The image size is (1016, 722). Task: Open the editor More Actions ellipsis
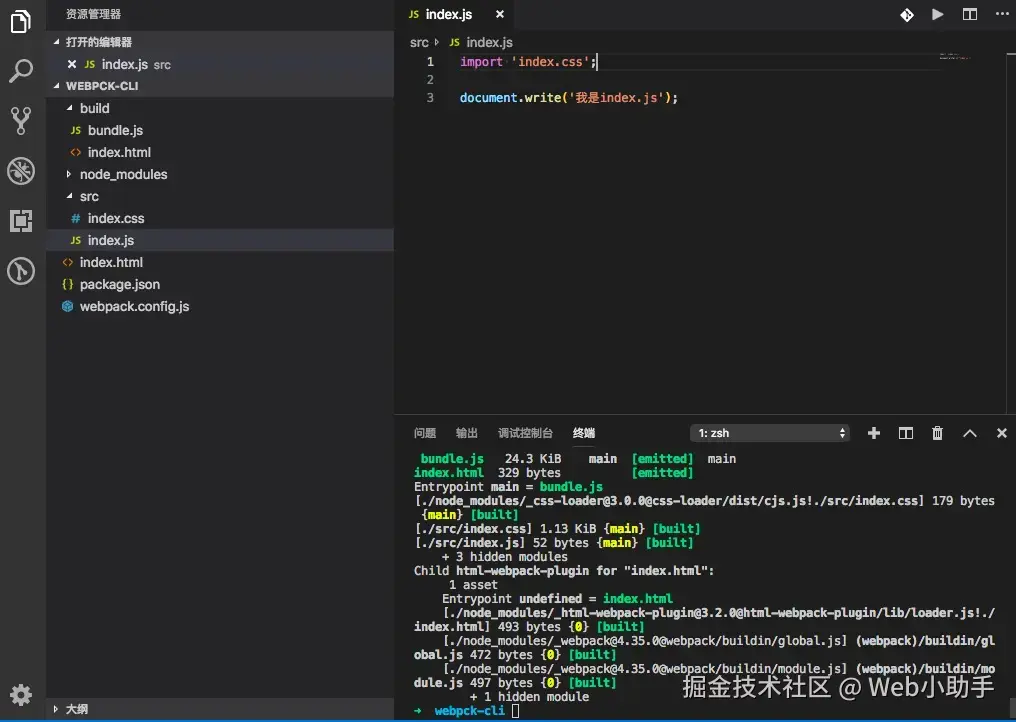[1002, 14]
